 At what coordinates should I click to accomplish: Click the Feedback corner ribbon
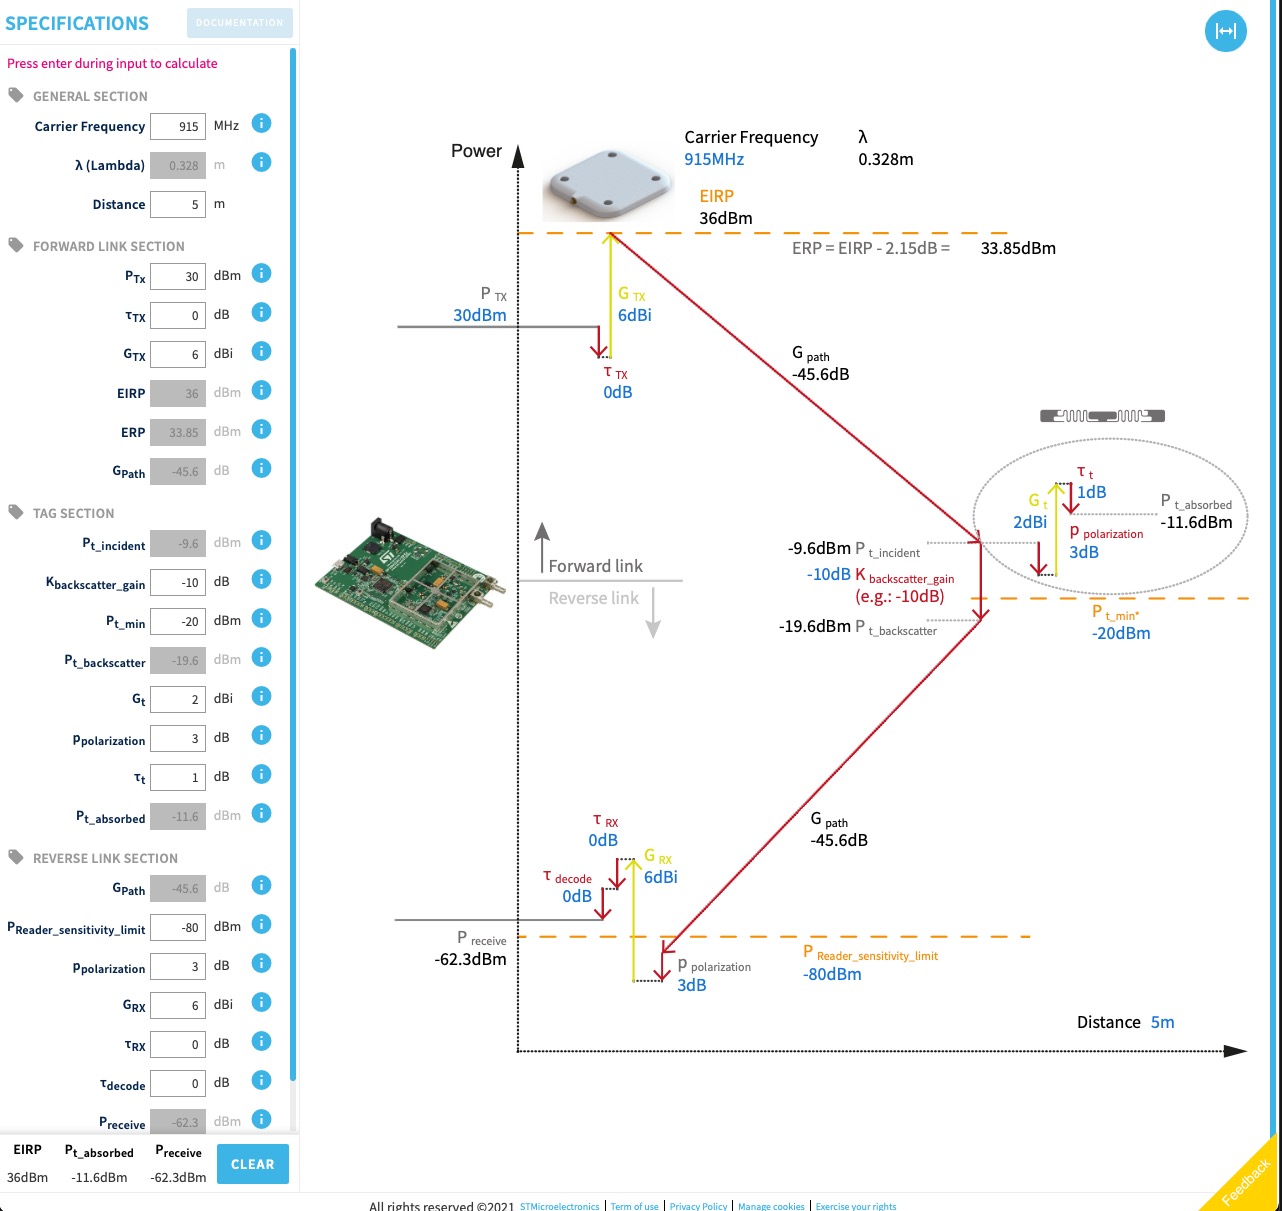(x=1247, y=1179)
